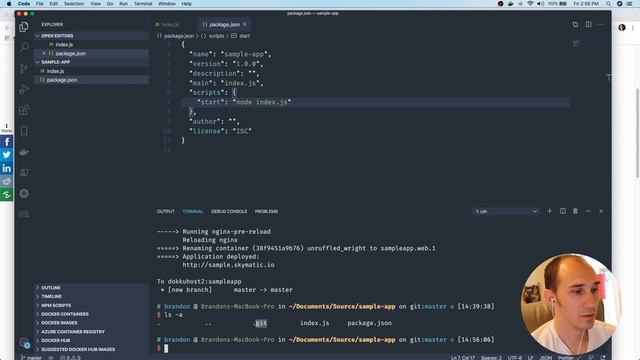The width and height of the screenshot is (640, 360).
Task: Click the Wi-Fi icon in menu bar
Action: [530, 4]
